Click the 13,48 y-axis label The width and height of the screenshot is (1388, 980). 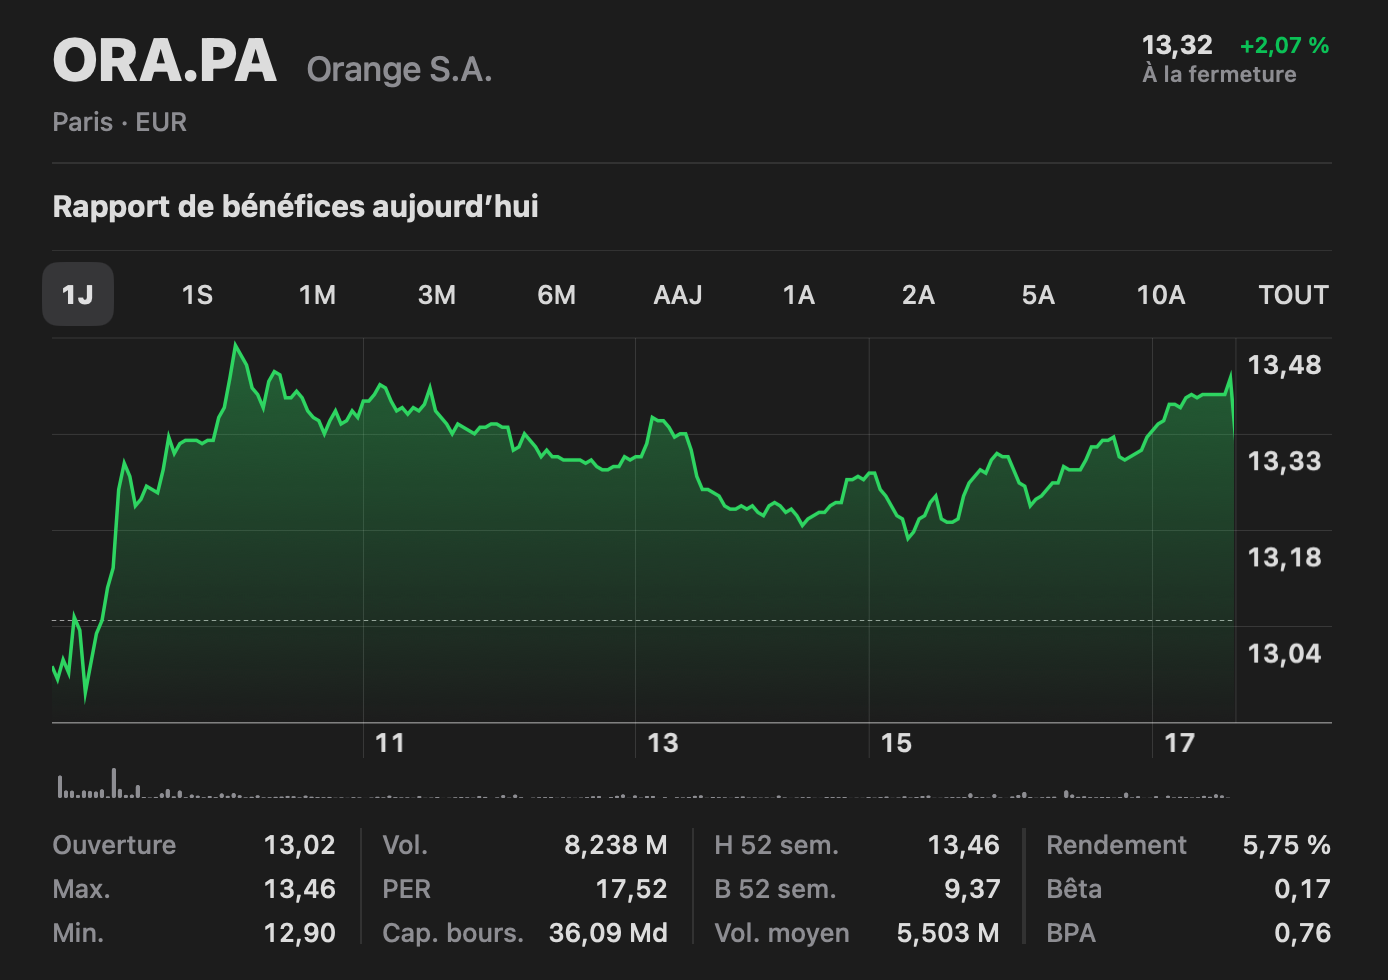click(x=1285, y=365)
